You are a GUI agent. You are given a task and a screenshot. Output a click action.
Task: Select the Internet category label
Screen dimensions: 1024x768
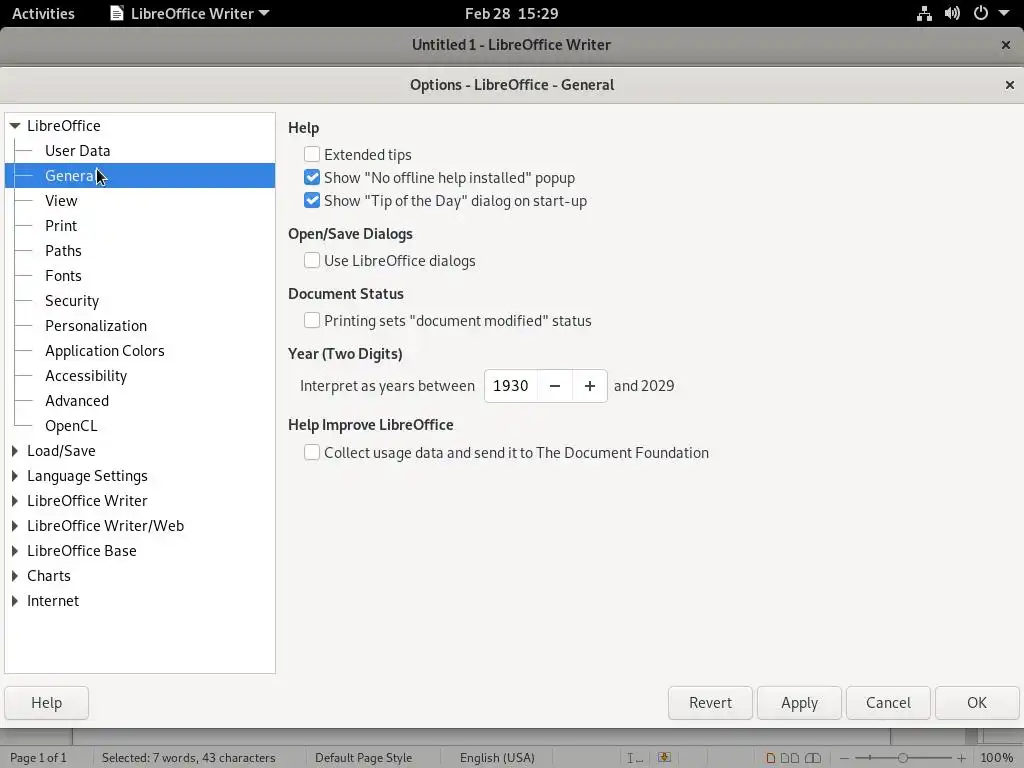(53, 601)
